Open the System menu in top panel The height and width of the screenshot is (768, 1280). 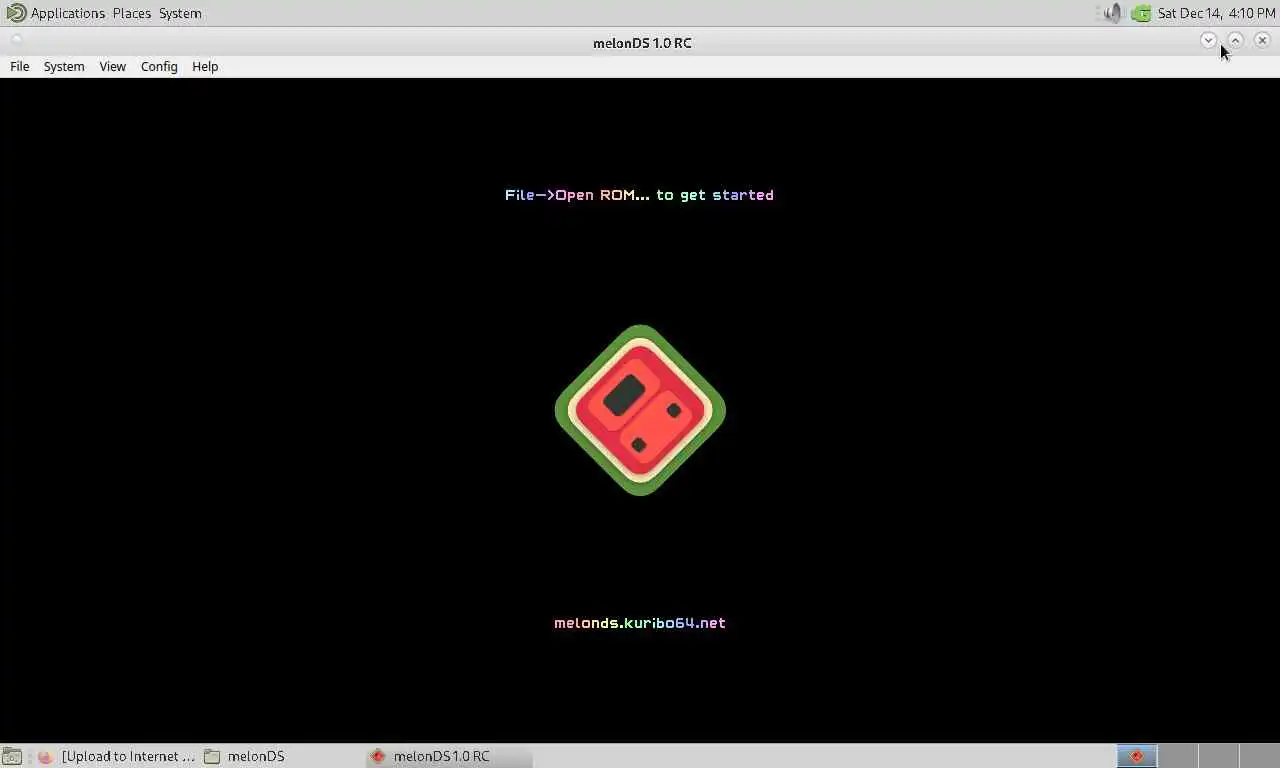(180, 13)
